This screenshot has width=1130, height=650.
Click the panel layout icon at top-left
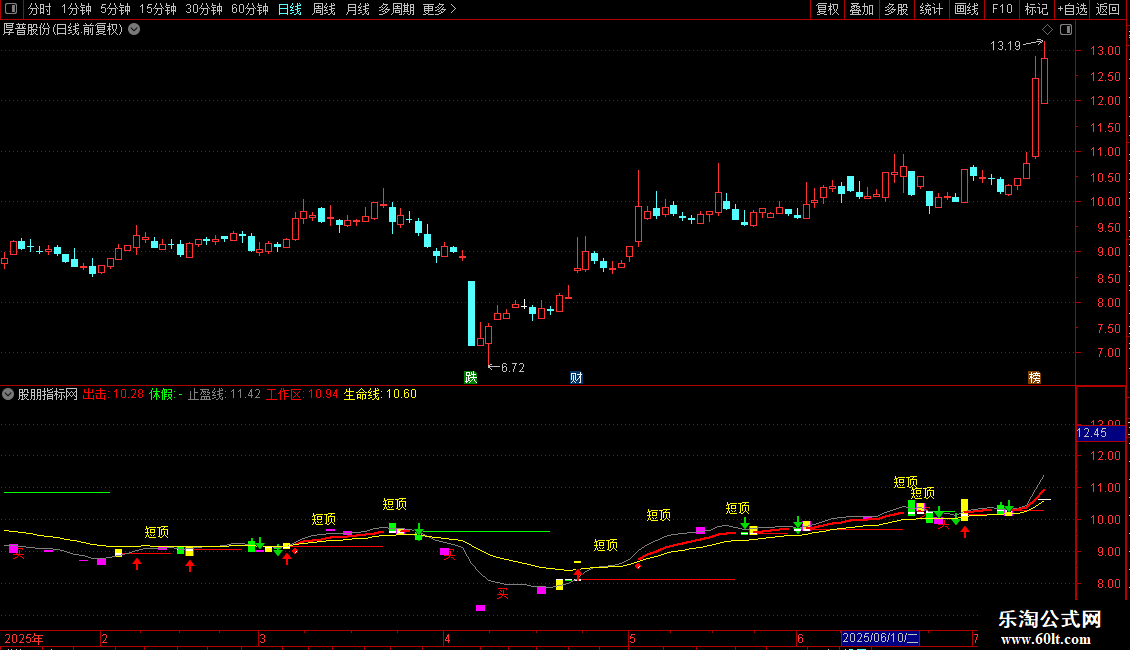(x=11, y=9)
